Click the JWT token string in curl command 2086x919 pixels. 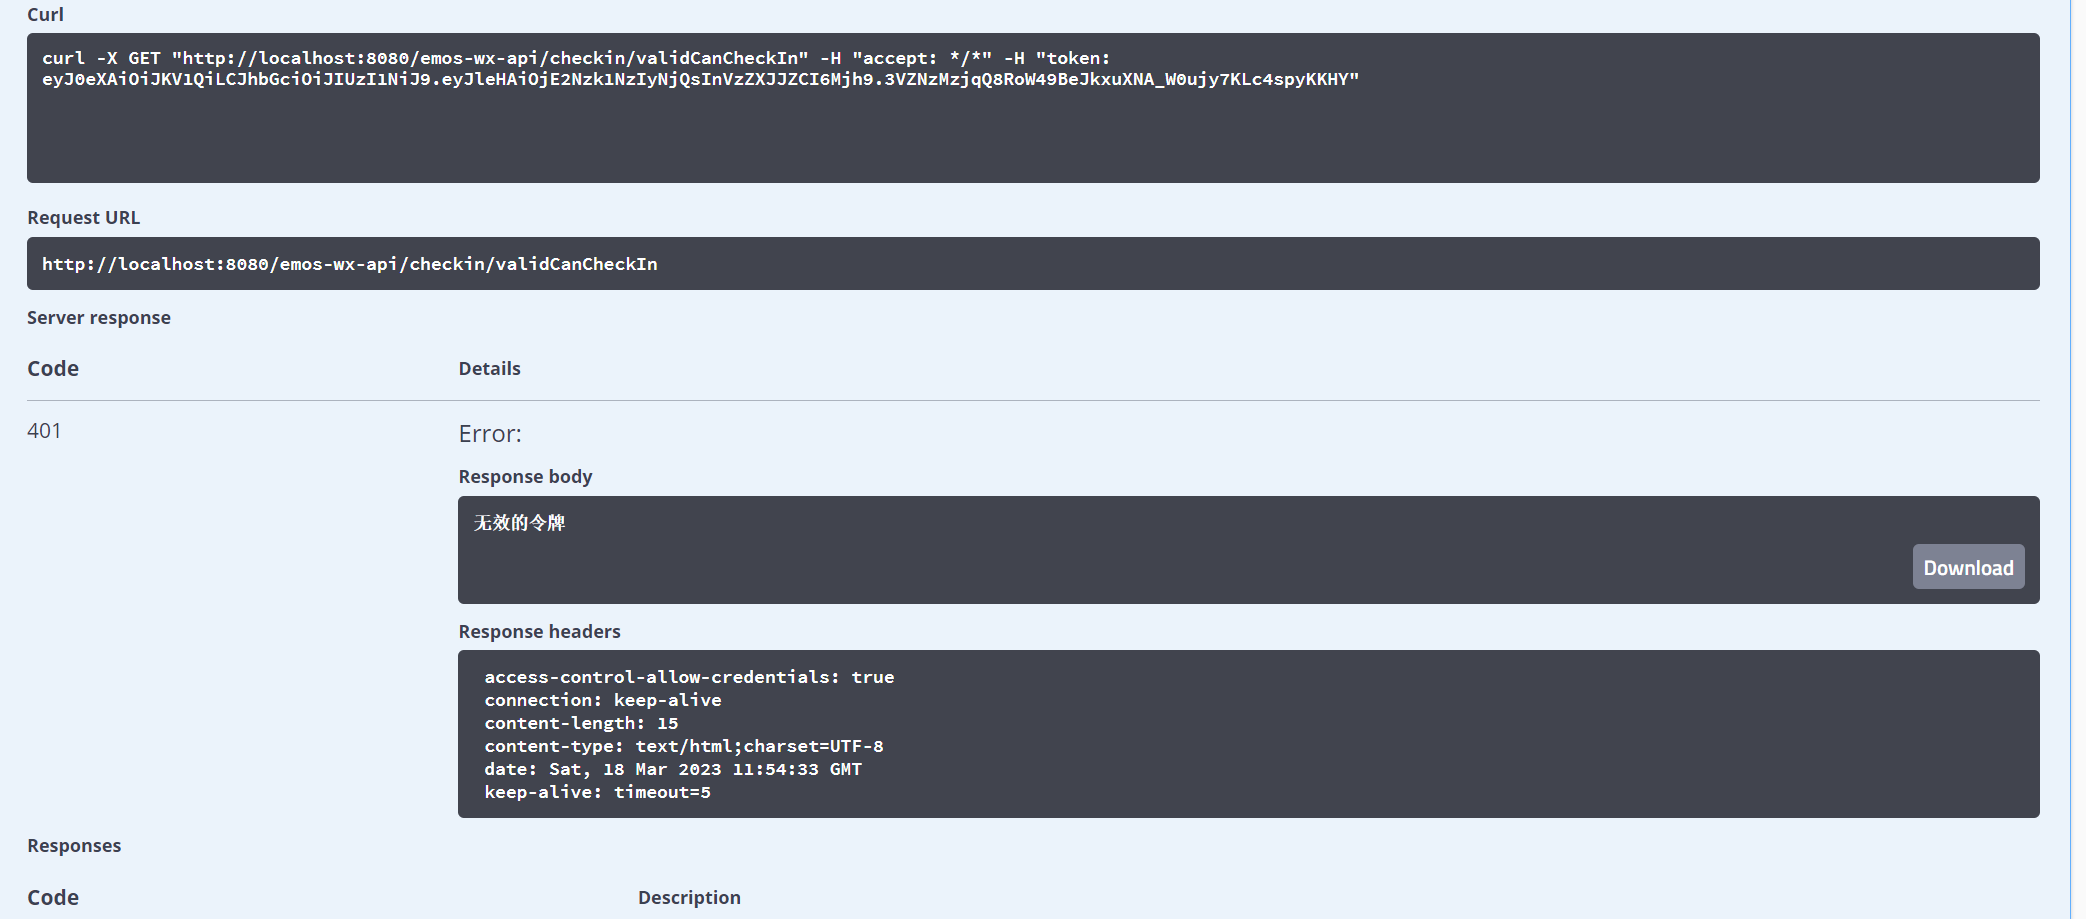(700, 80)
